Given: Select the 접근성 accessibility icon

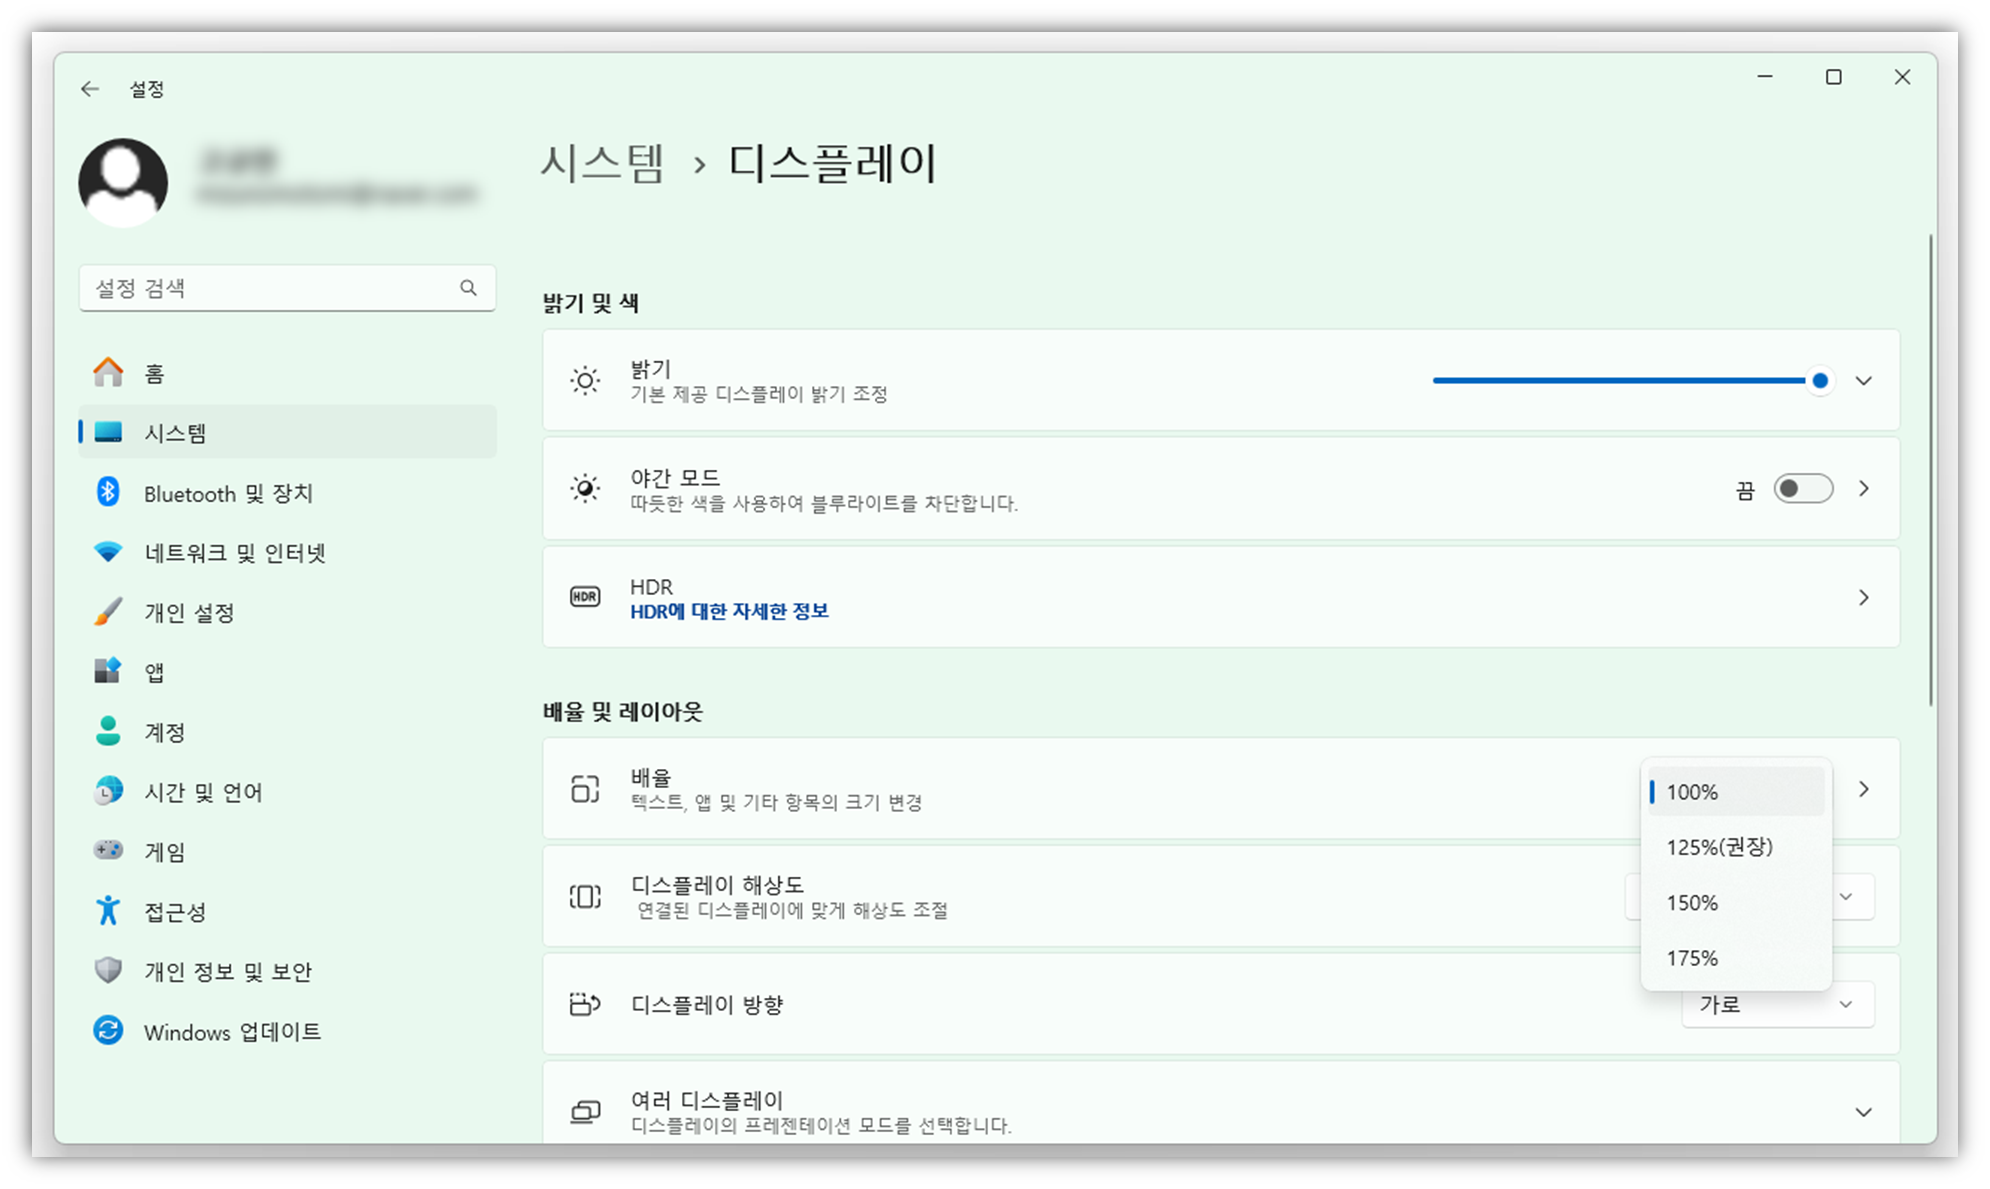Looking at the screenshot, I should pos(107,911).
